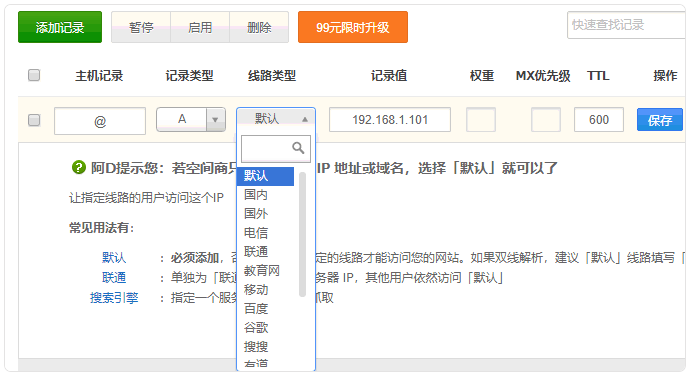Click the green question mark help icon
This screenshot has width=690, height=377.
click(79, 167)
